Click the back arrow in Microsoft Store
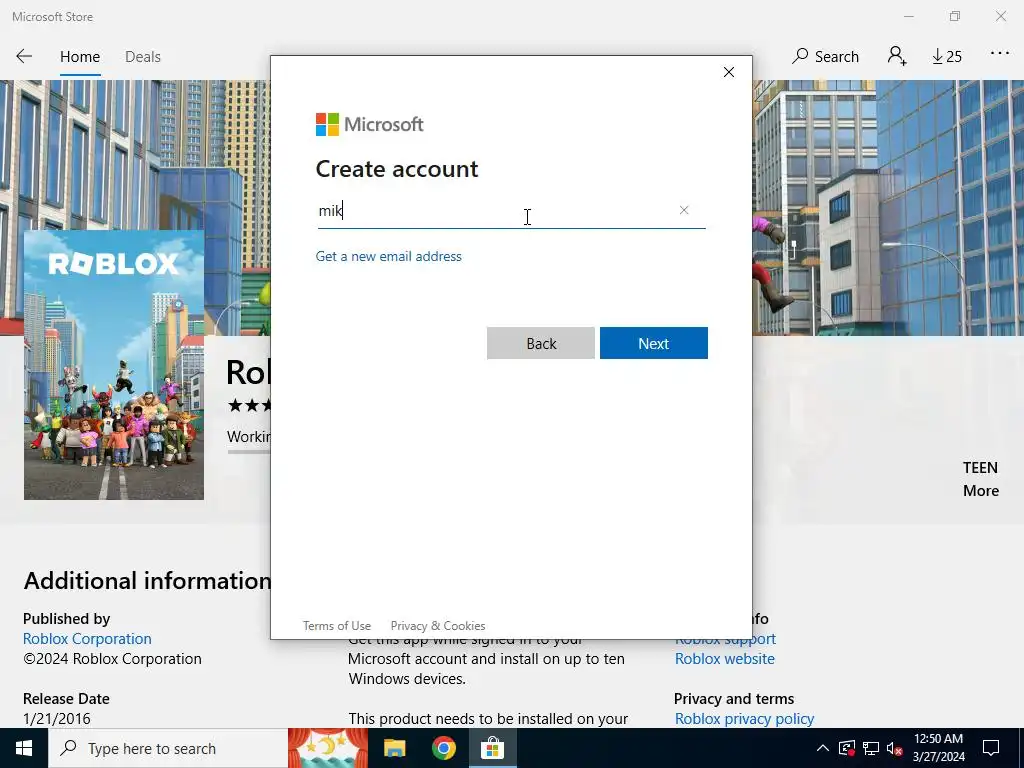This screenshot has width=1024, height=768. coord(24,56)
